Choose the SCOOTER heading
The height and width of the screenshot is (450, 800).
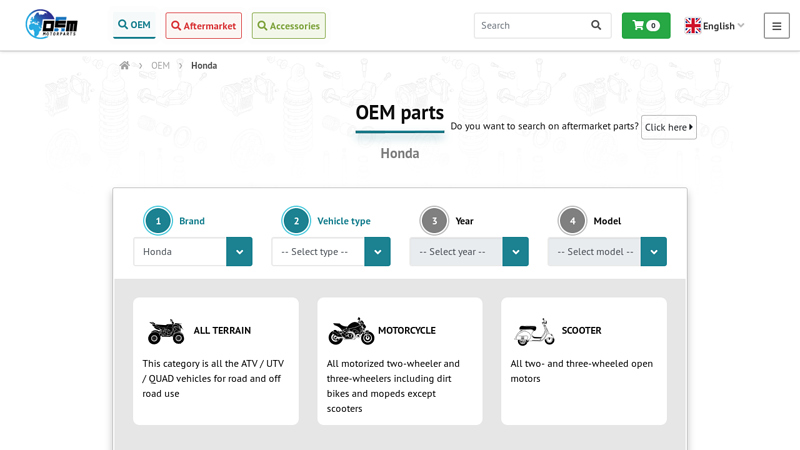coord(581,331)
